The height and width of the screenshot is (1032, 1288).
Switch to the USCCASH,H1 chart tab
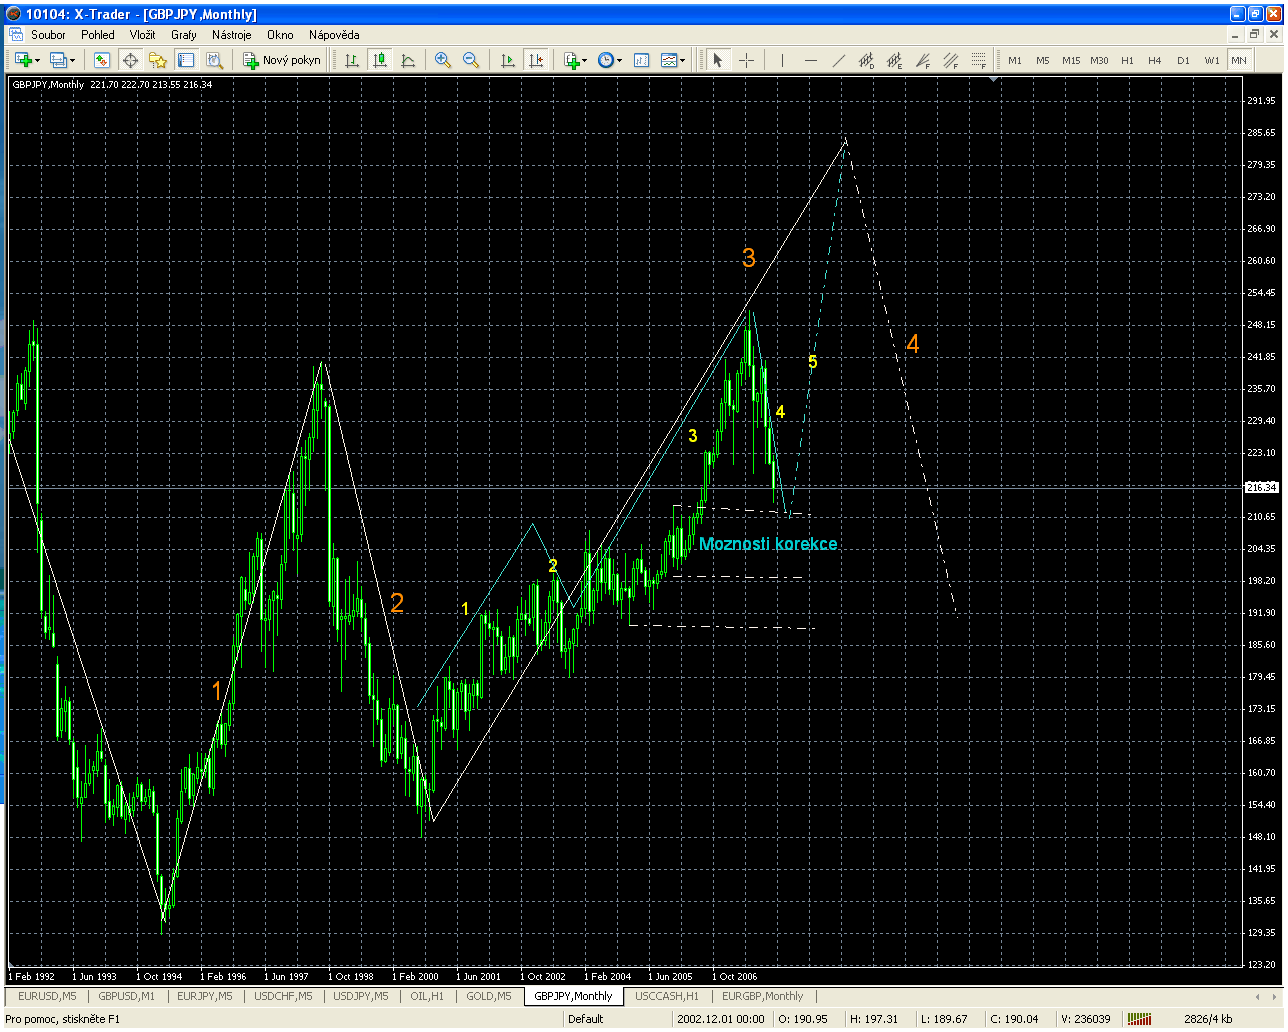tap(667, 996)
